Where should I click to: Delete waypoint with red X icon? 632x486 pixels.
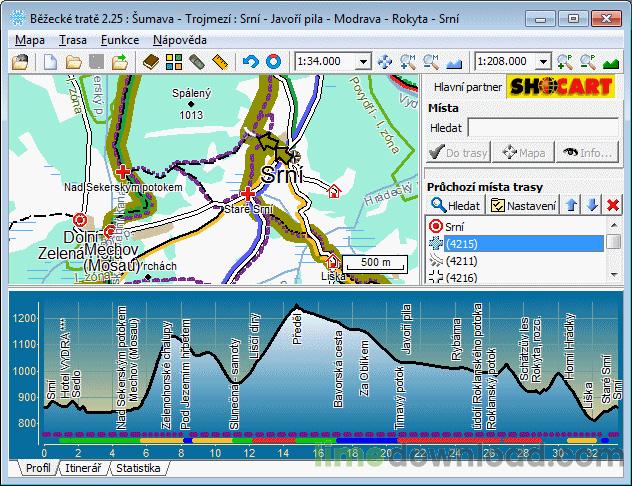click(x=613, y=205)
